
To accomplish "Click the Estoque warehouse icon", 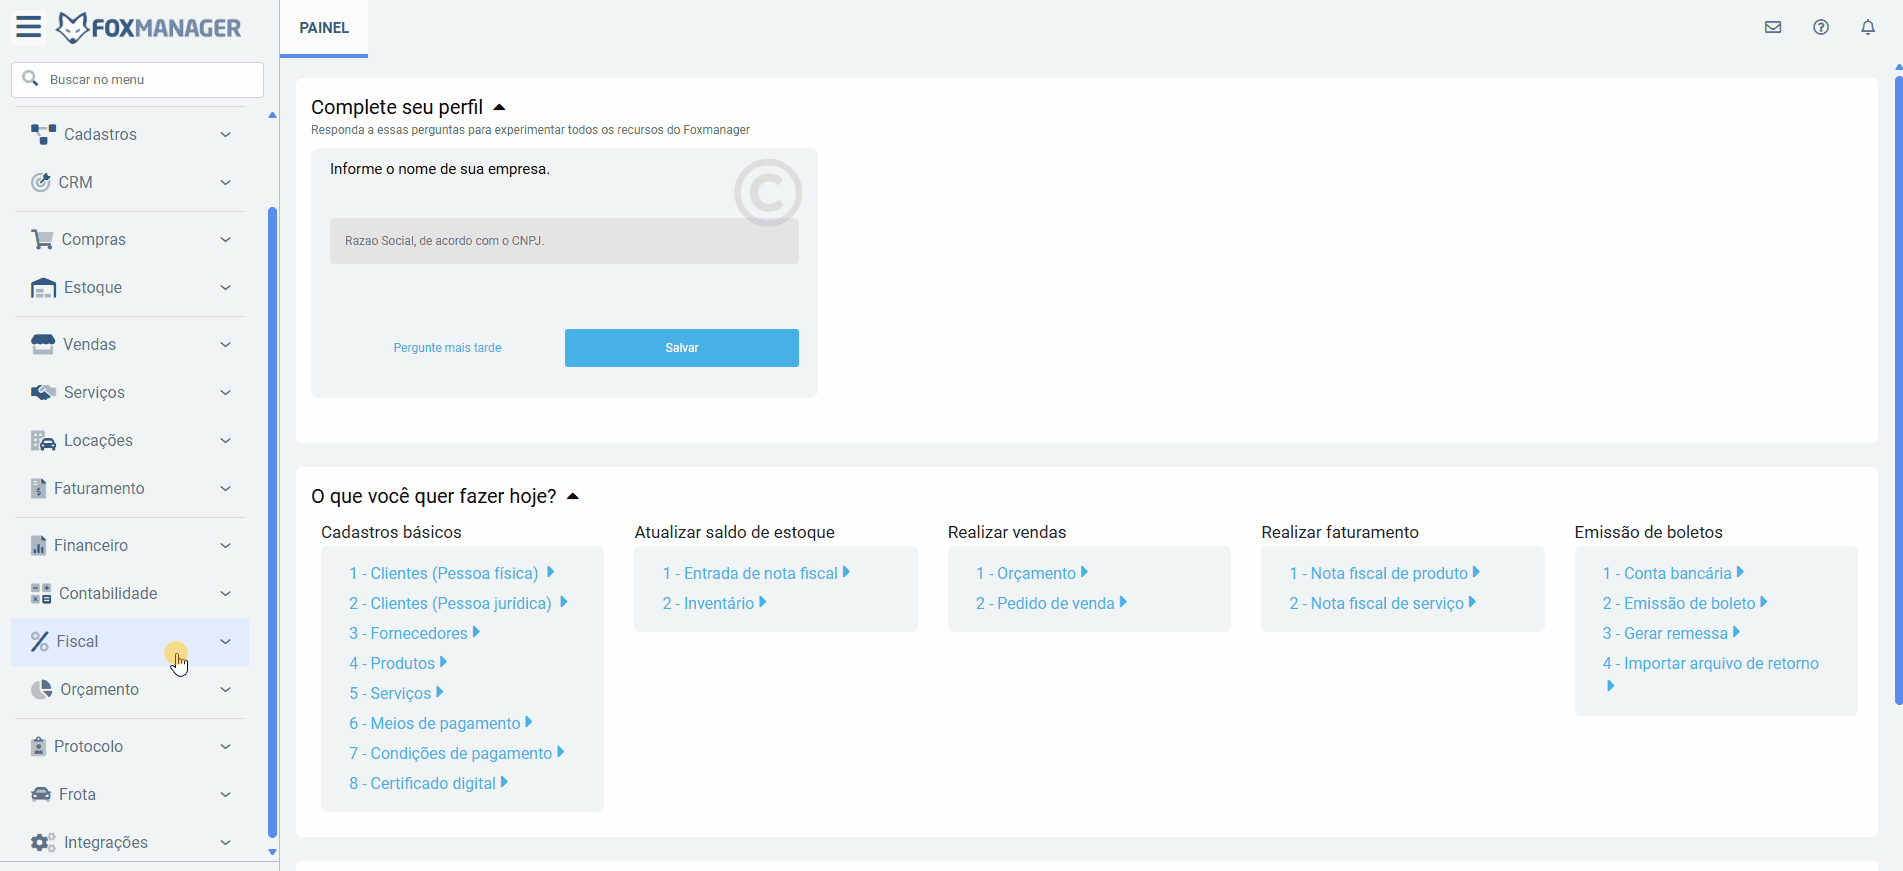I will click(x=43, y=288).
